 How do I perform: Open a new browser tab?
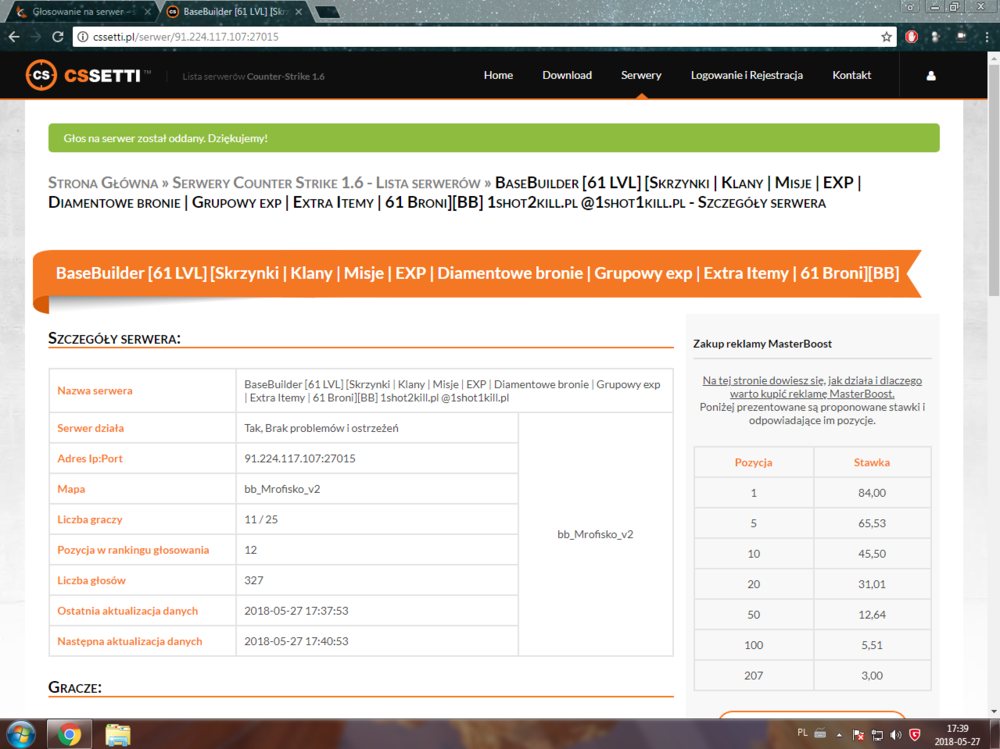pyautogui.click(x=327, y=12)
